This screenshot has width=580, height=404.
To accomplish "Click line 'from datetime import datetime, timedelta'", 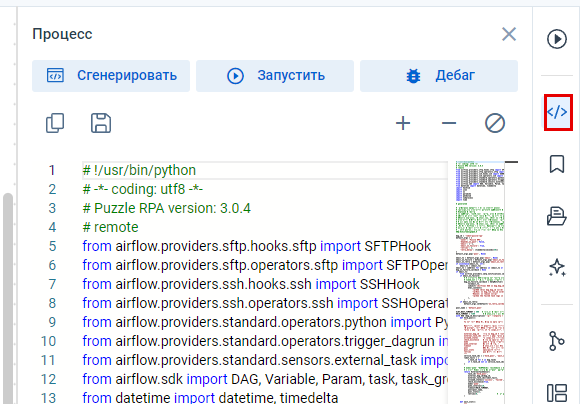I will [x=210, y=398].
